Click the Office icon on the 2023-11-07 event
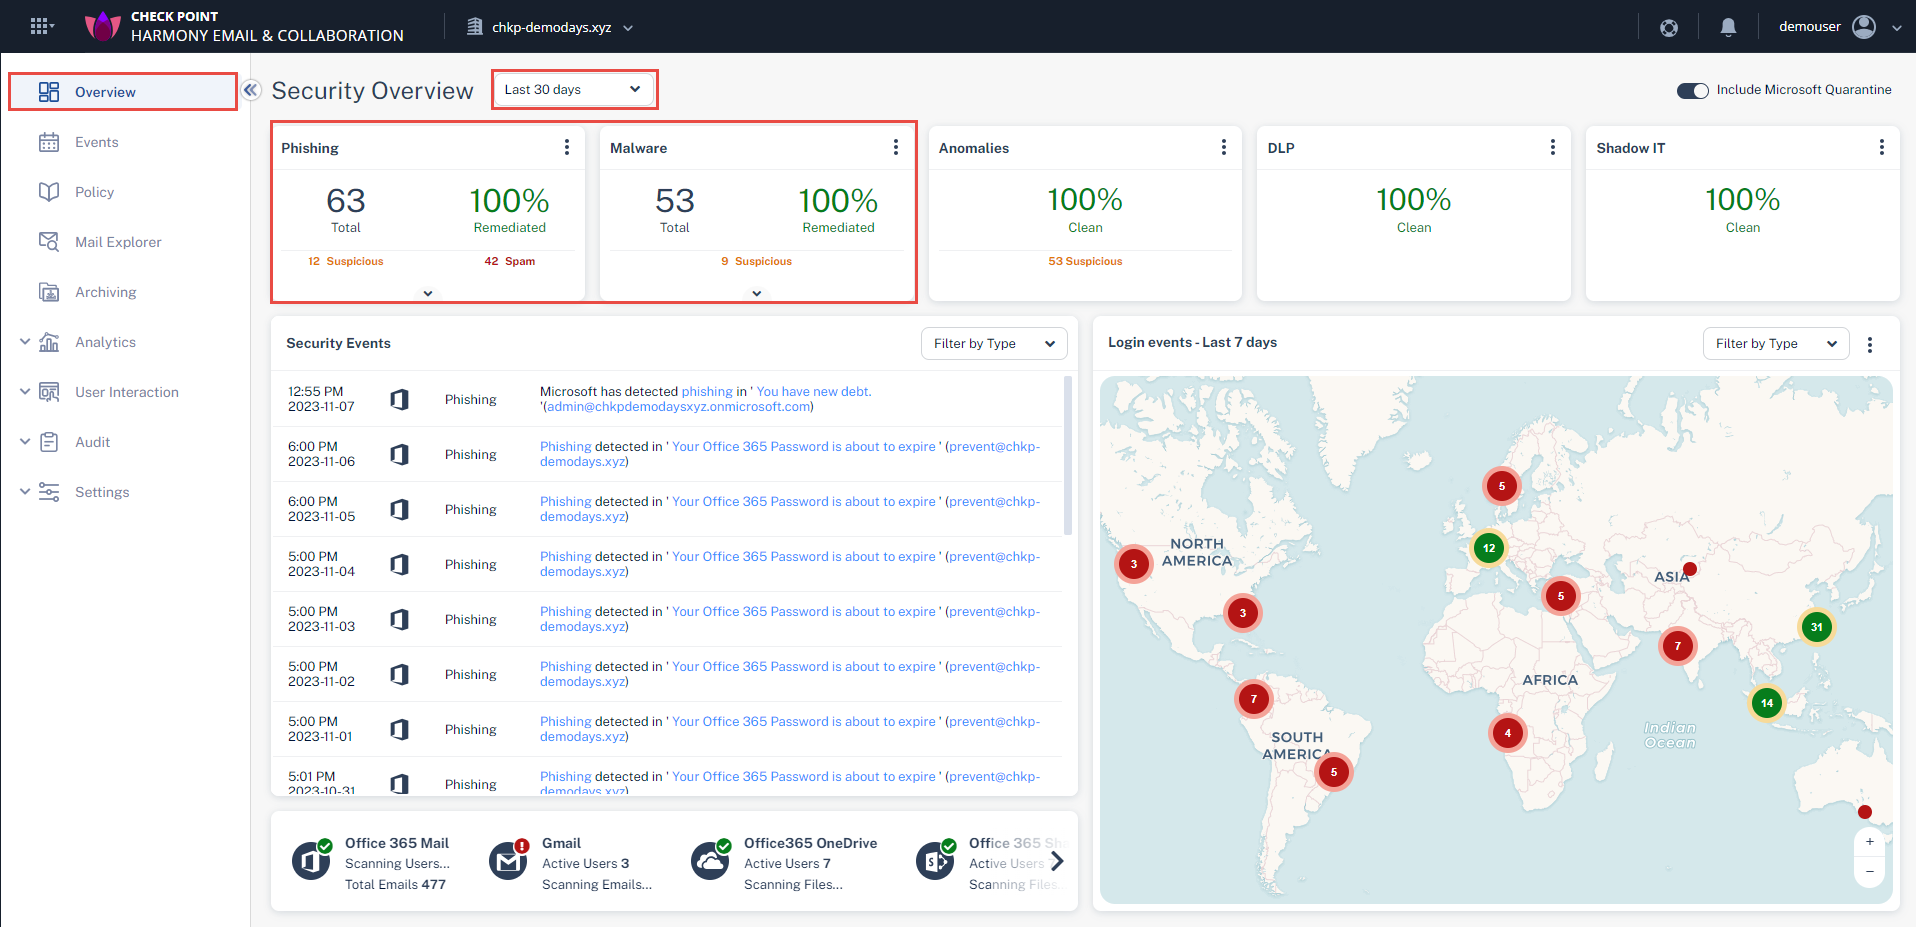The height and width of the screenshot is (927, 1916). [x=399, y=399]
